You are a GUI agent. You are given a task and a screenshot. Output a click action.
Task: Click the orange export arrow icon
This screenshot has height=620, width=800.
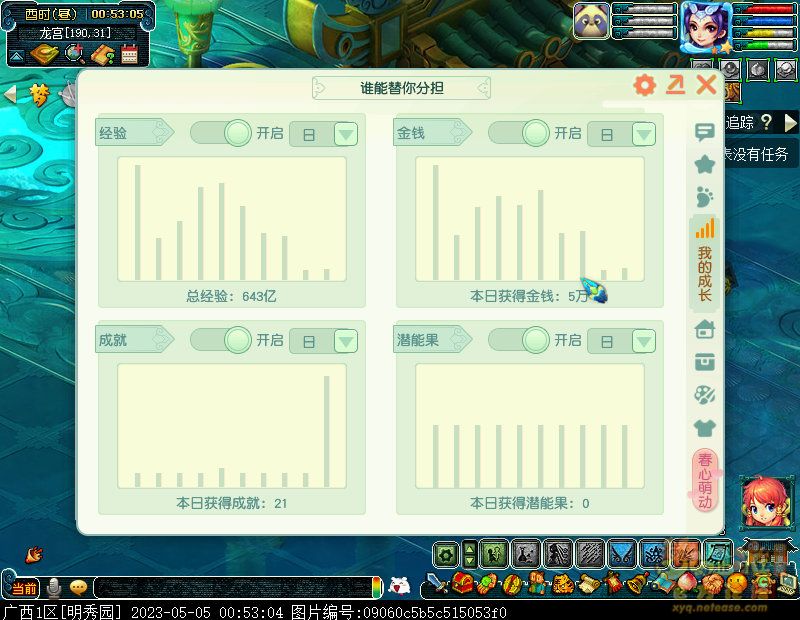pyautogui.click(x=676, y=85)
